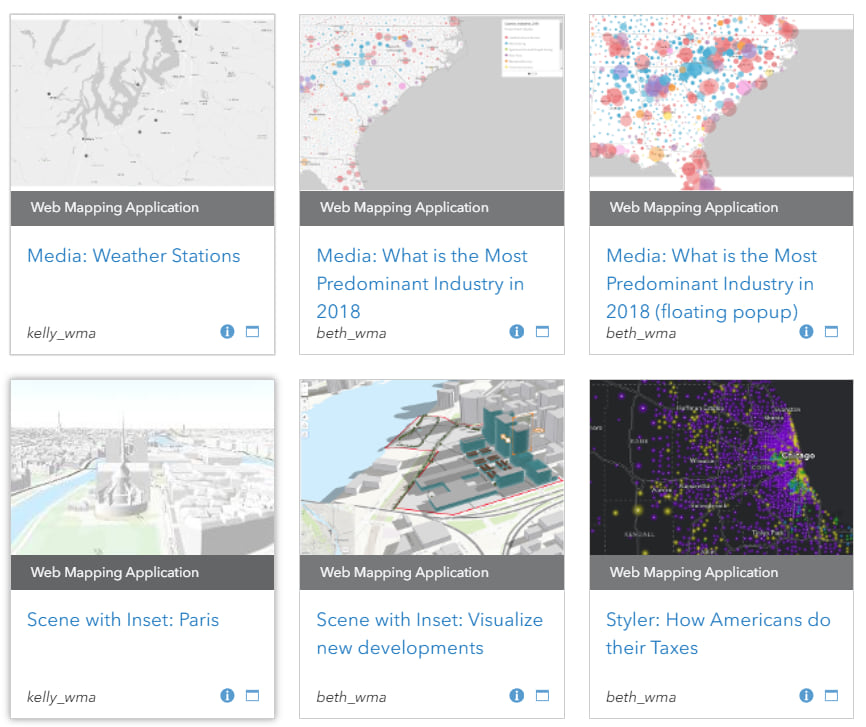Viewport: 866px width, 727px height.
Task: Click Web Mapping Application label on Taxes card
Action: pos(694,572)
